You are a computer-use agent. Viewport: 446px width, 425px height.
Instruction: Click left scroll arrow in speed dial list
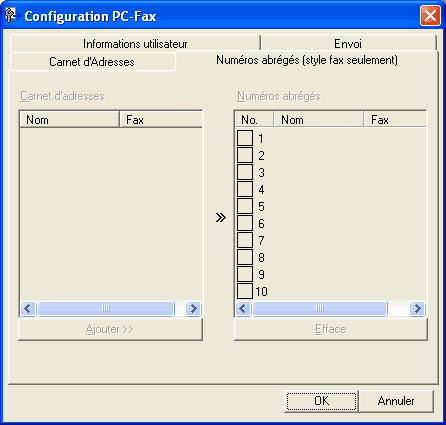tap(243, 308)
